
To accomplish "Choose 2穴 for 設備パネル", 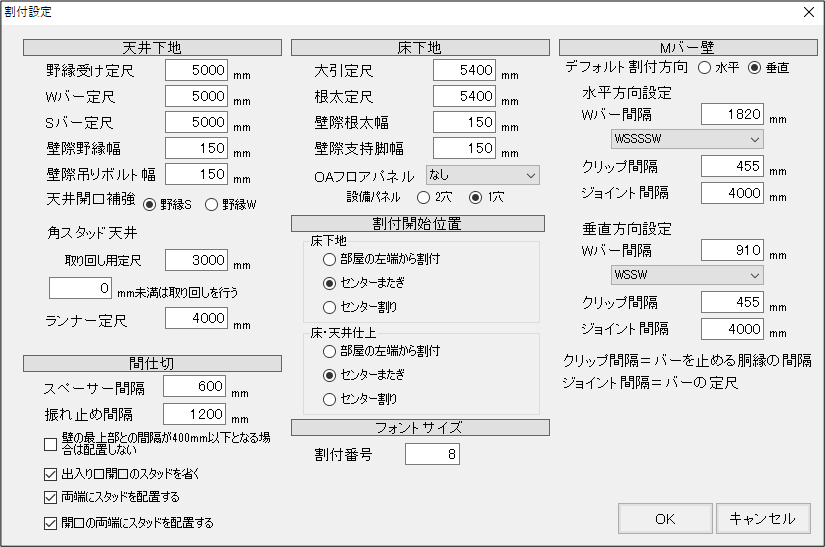I will point(423,197).
